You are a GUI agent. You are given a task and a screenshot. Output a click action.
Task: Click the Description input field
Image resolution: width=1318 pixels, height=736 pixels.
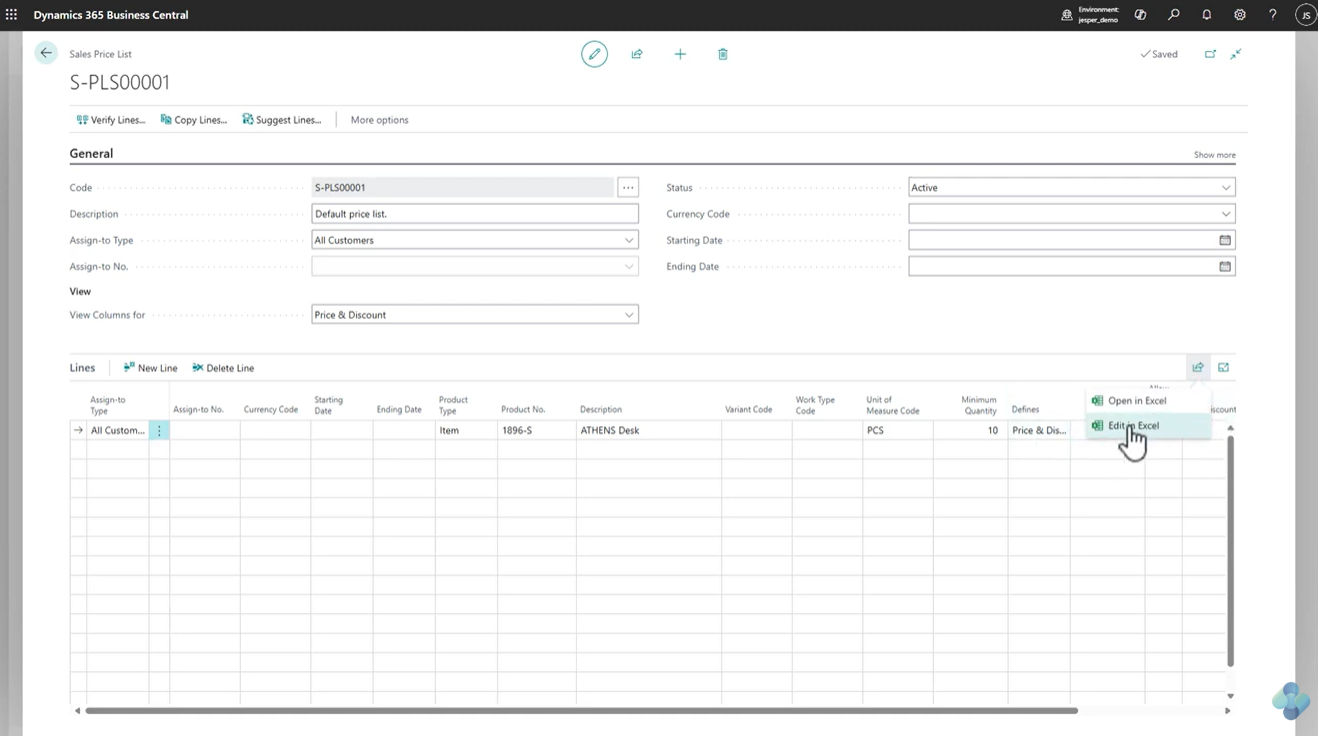pyautogui.click(x=475, y=214)
